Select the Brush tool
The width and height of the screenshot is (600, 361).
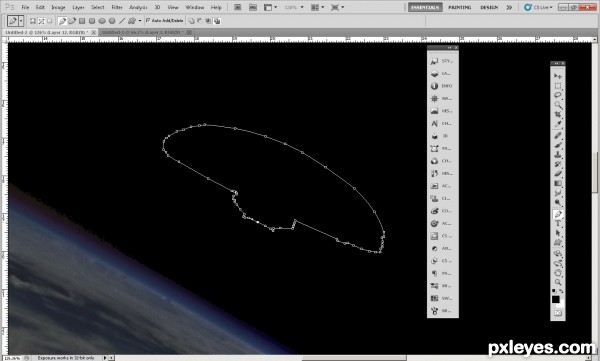[558, 145]
